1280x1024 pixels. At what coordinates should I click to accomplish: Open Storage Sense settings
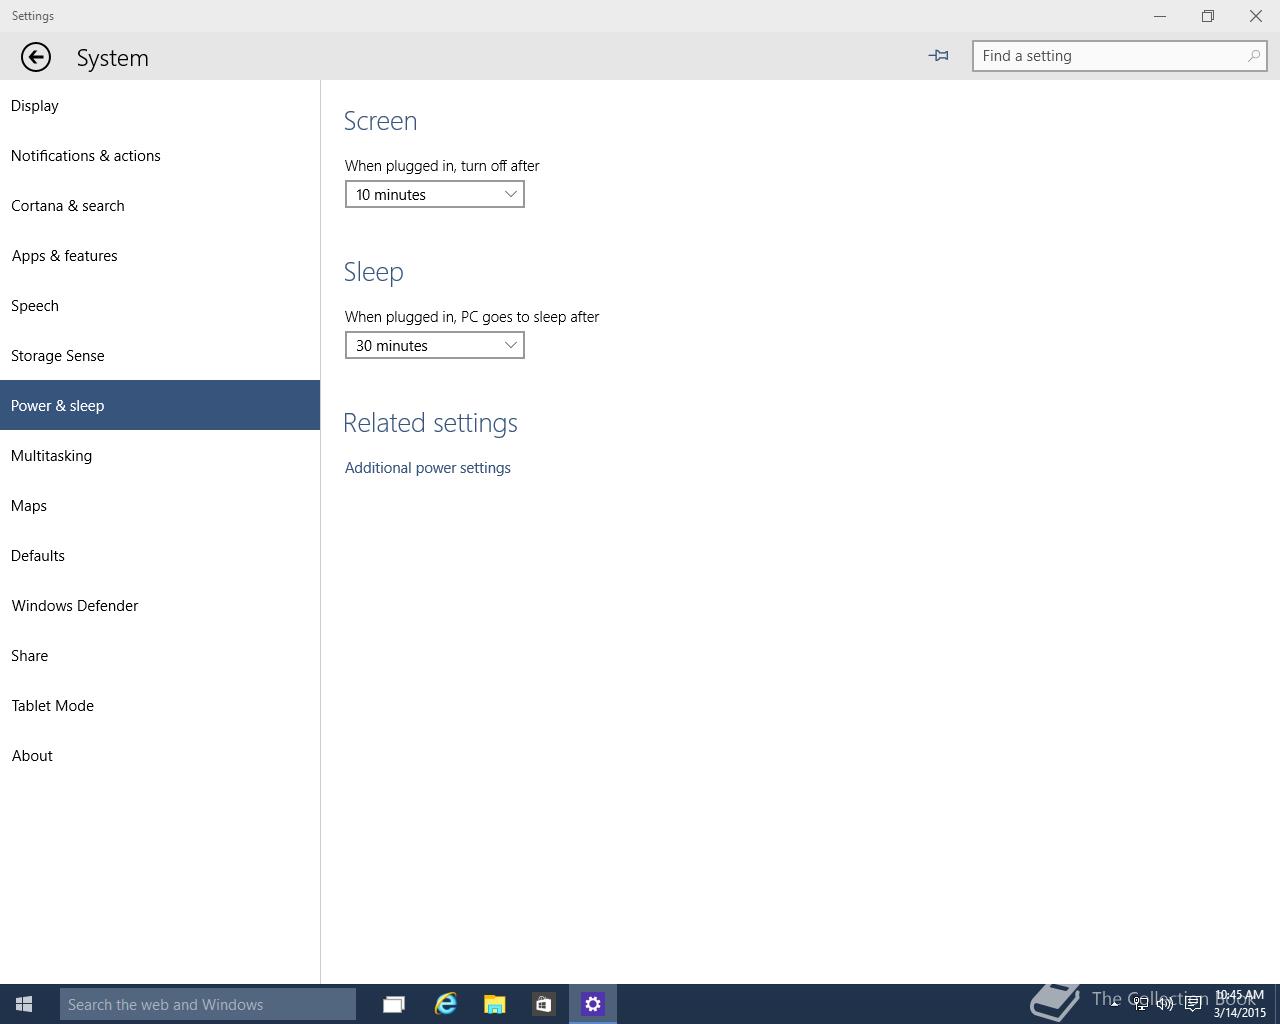click(x=160, y=355)
